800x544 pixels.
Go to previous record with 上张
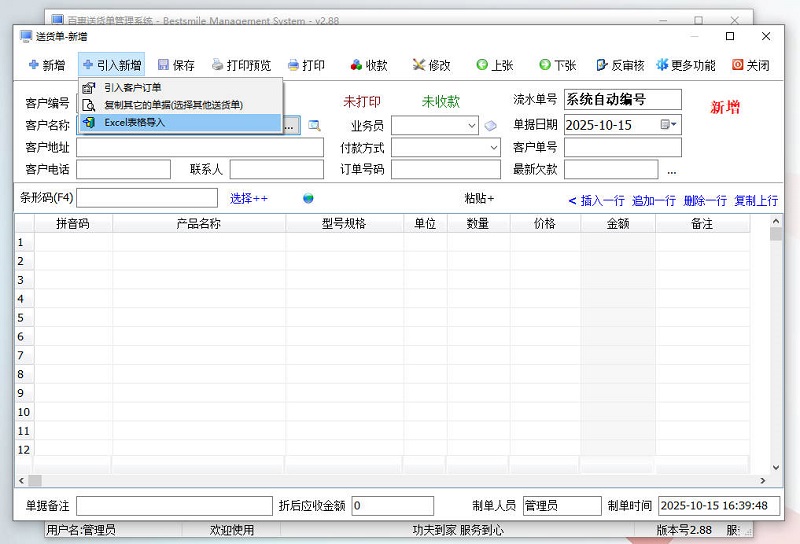coord(494,65)
